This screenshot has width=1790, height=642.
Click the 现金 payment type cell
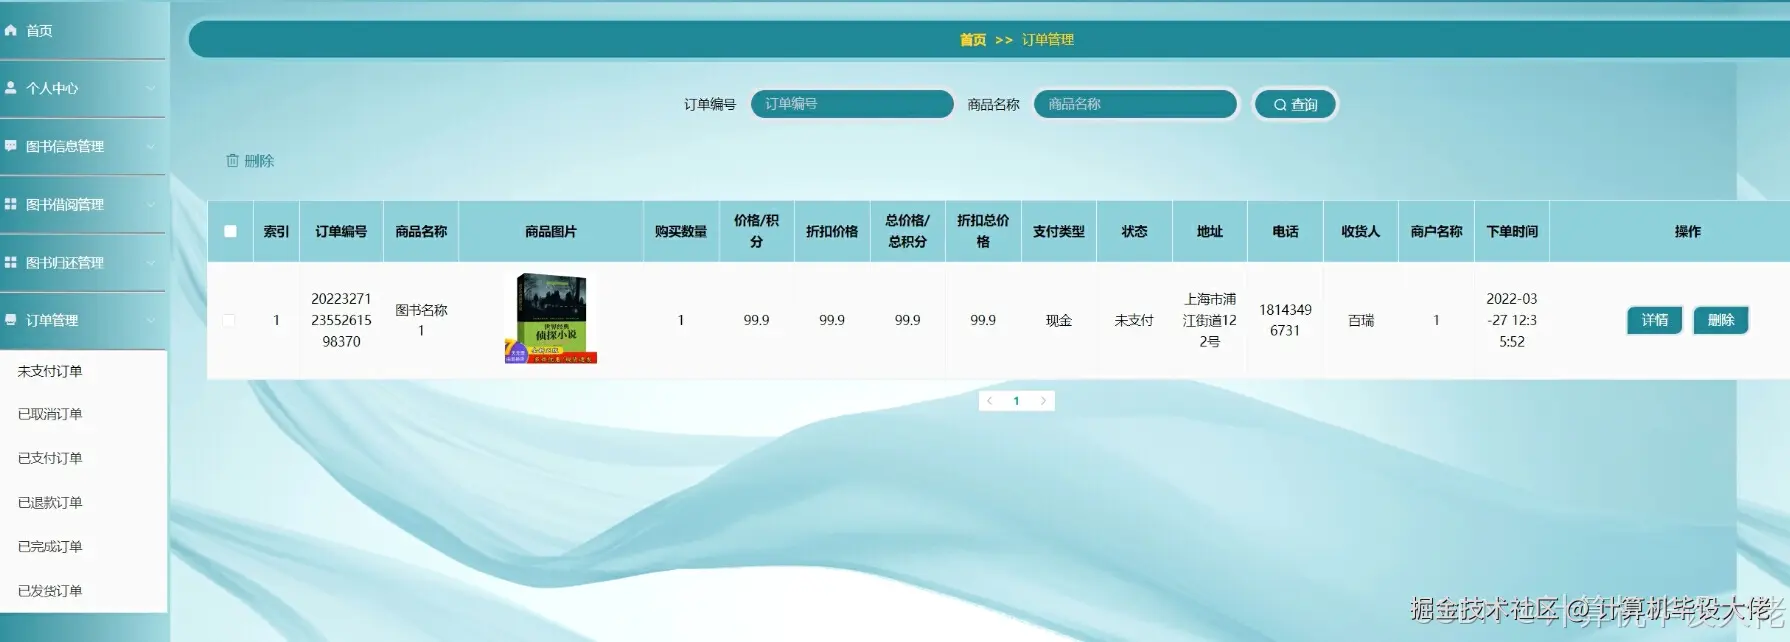(x=1059, y=320)
